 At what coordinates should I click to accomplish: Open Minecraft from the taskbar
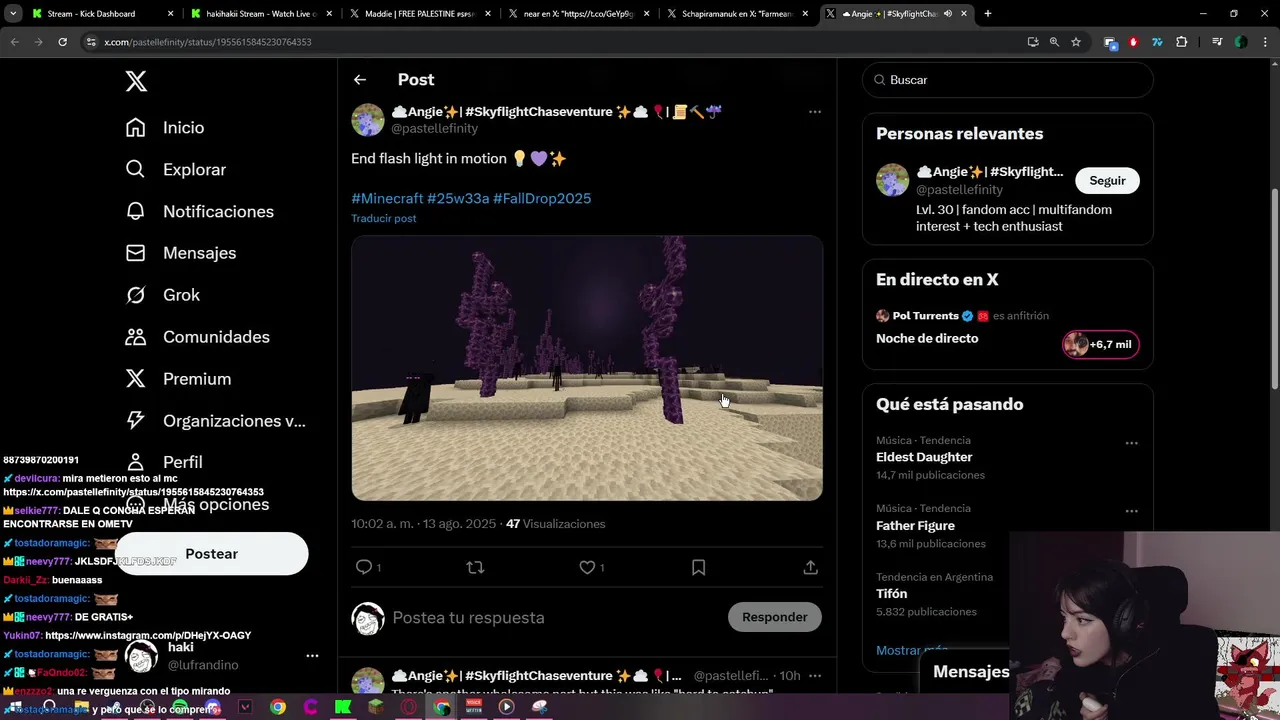click(376, 707)
